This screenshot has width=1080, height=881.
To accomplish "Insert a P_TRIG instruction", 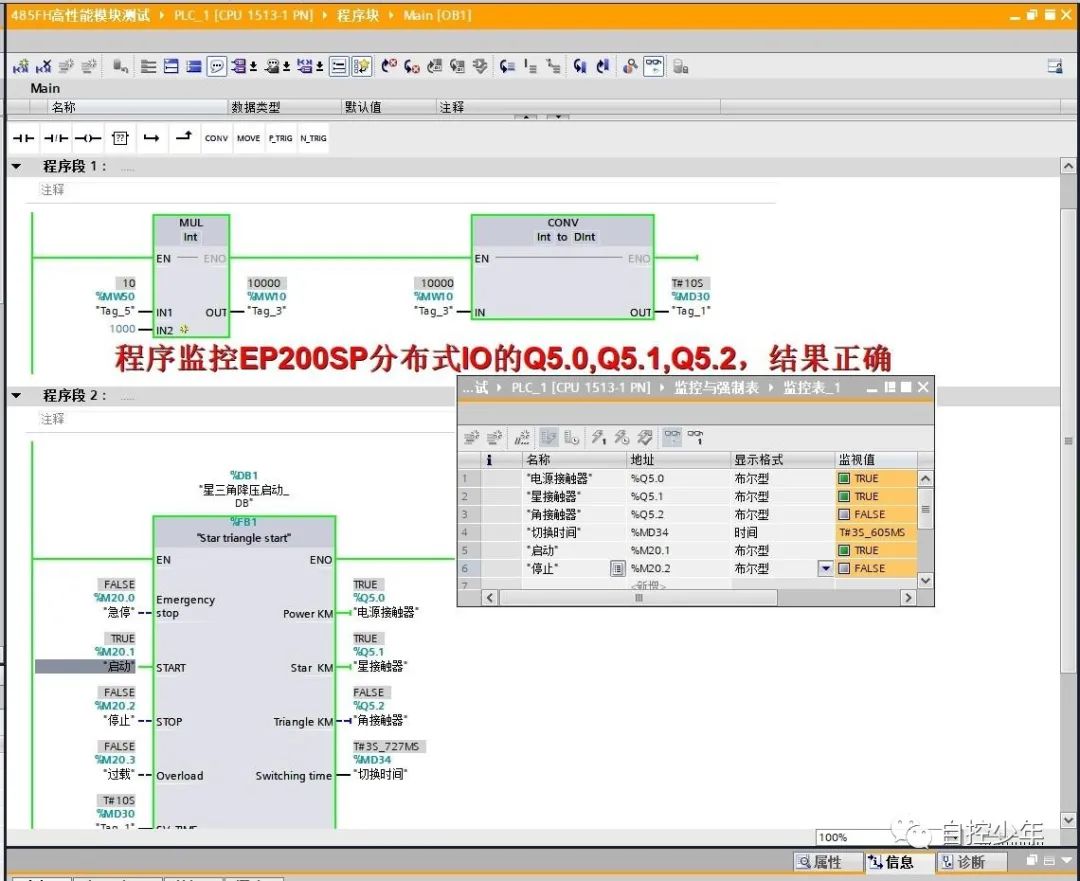I will point(279,138).
